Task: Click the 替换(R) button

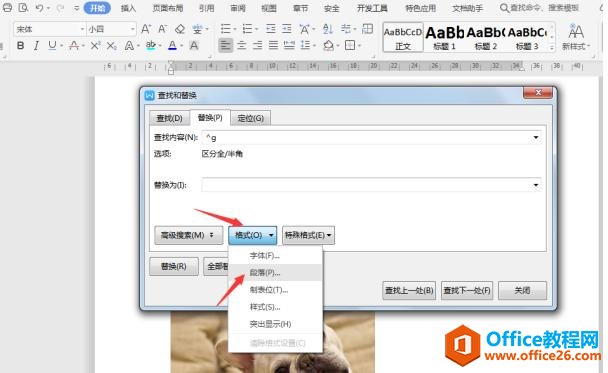Action: tap(174, 267)
